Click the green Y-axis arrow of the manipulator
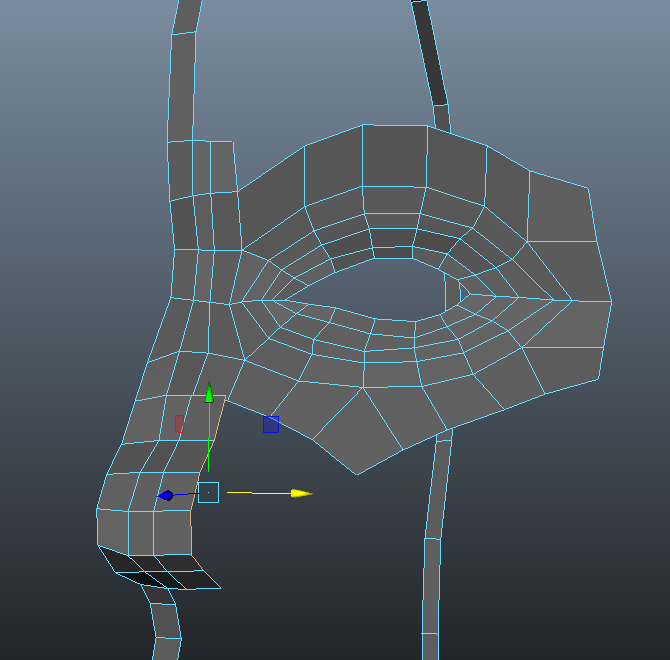Viewport: 670px width, 660px height. 209,392
